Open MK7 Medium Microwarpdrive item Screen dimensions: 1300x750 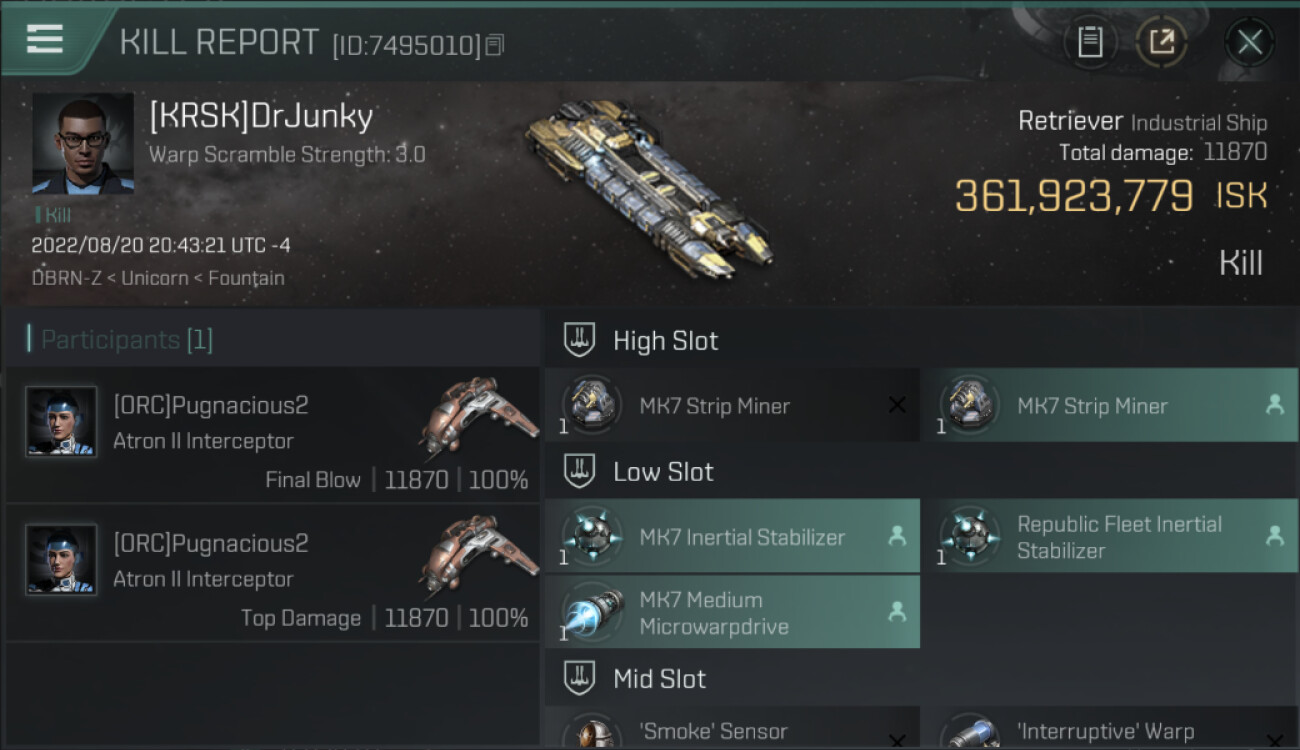[x=733, y=612]
